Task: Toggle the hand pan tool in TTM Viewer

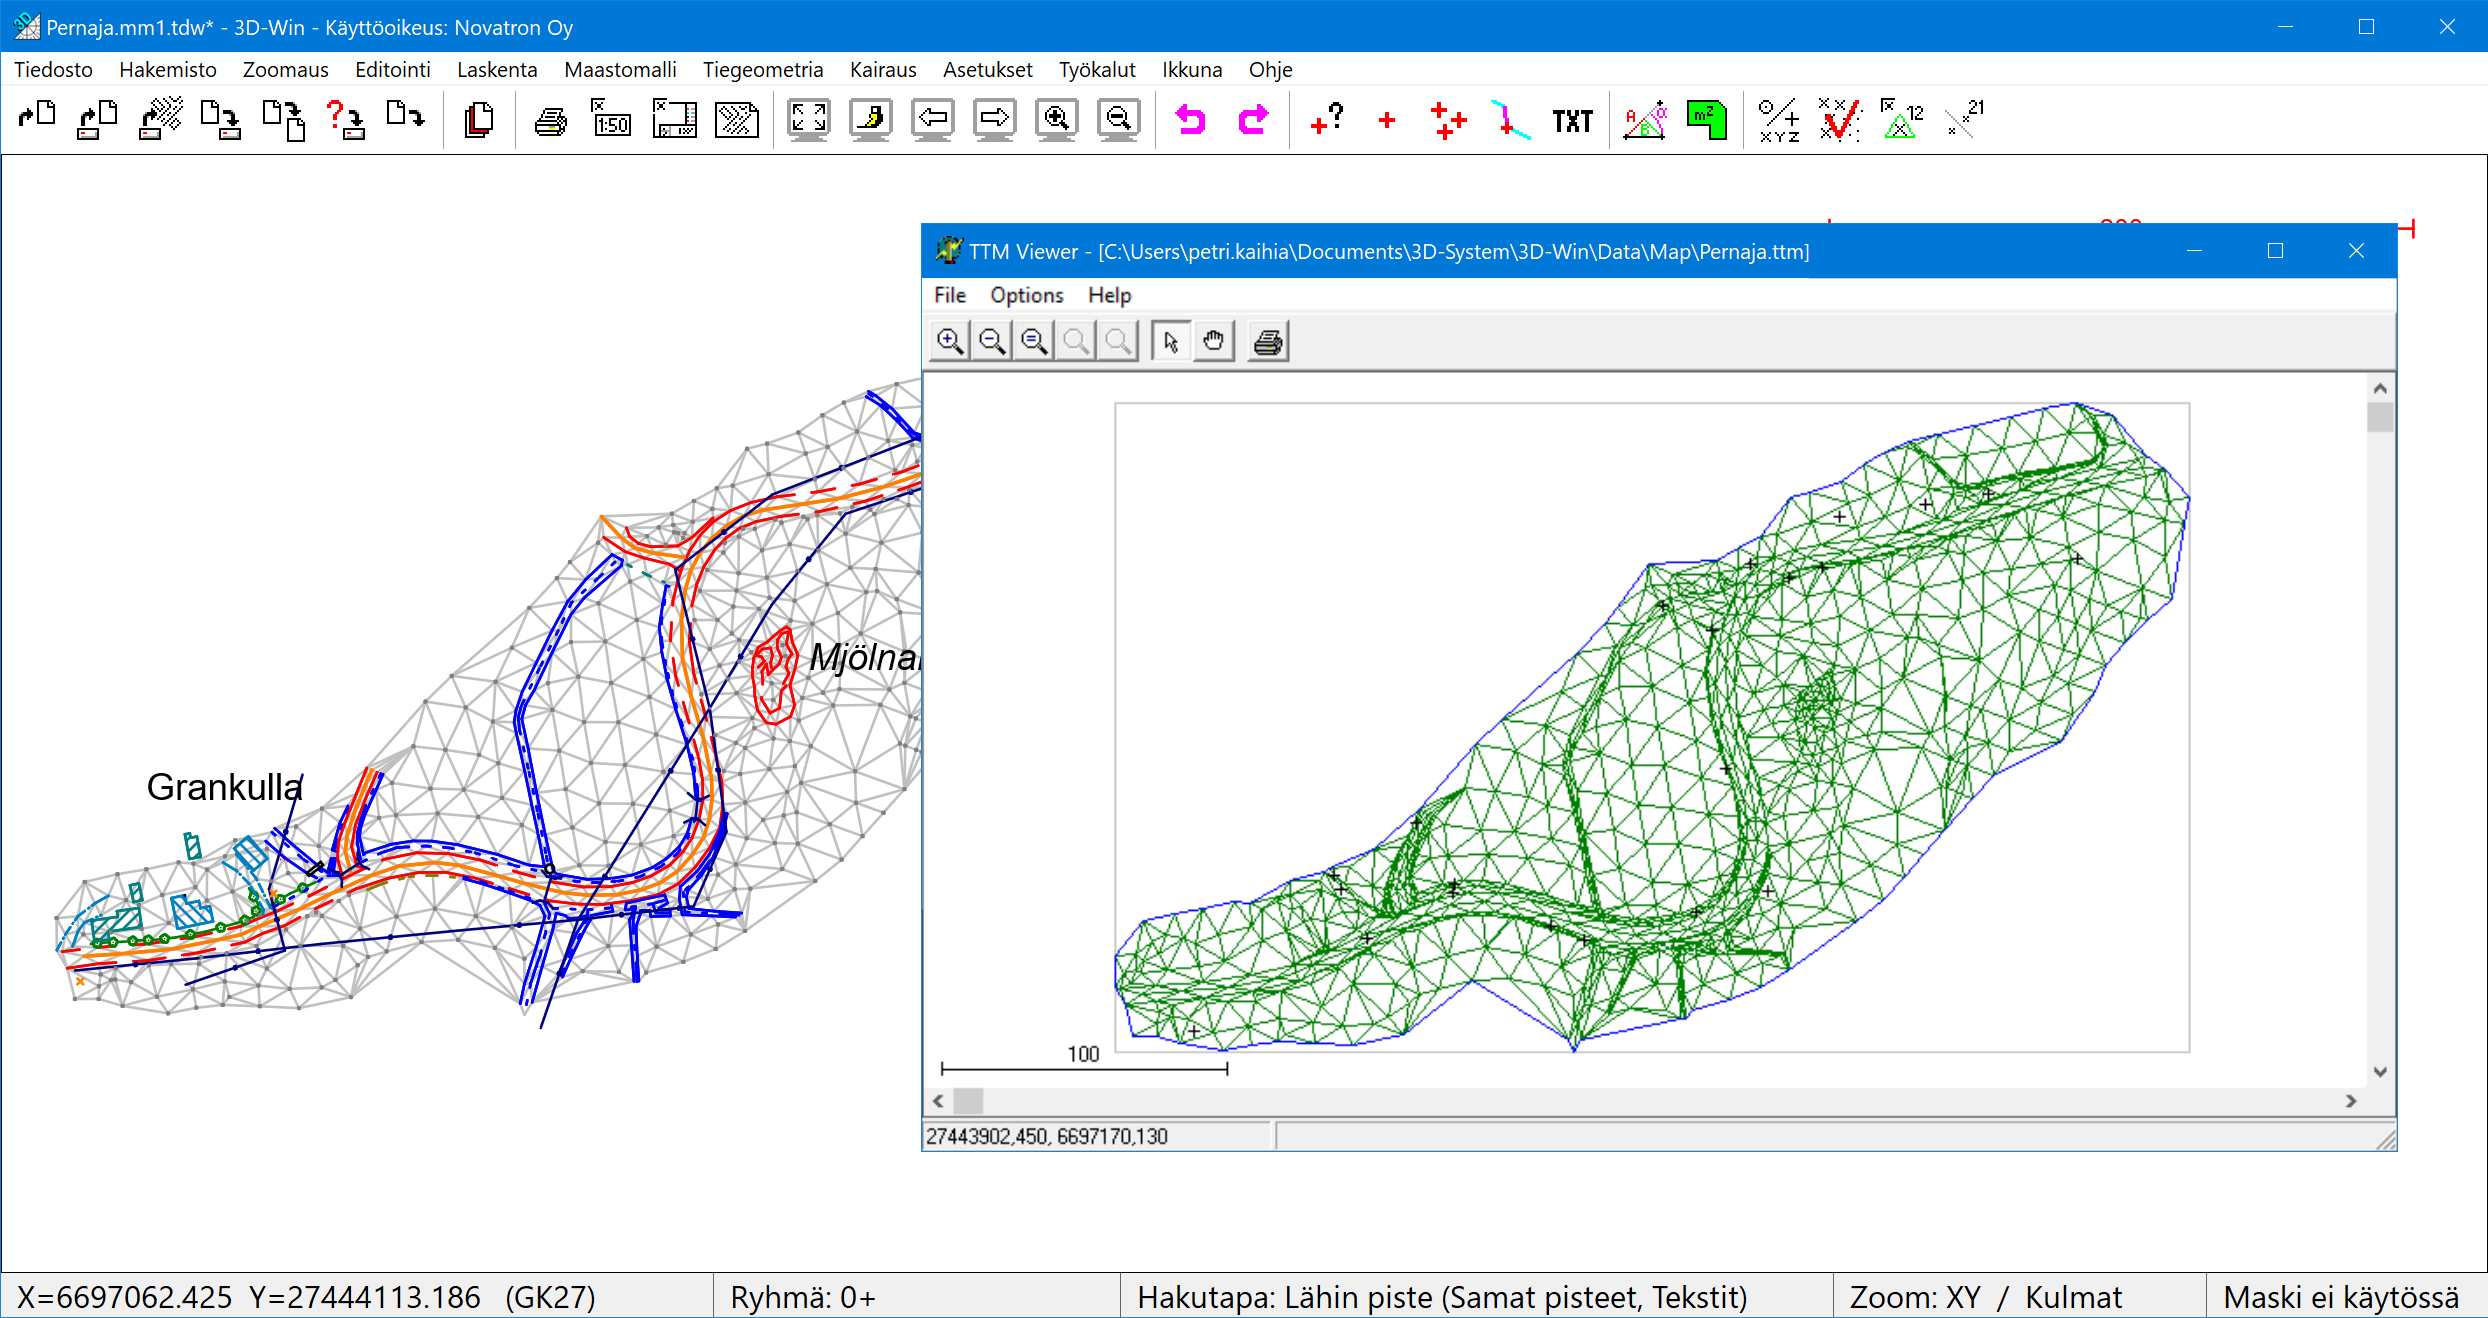Action: tap(1213, 342)
